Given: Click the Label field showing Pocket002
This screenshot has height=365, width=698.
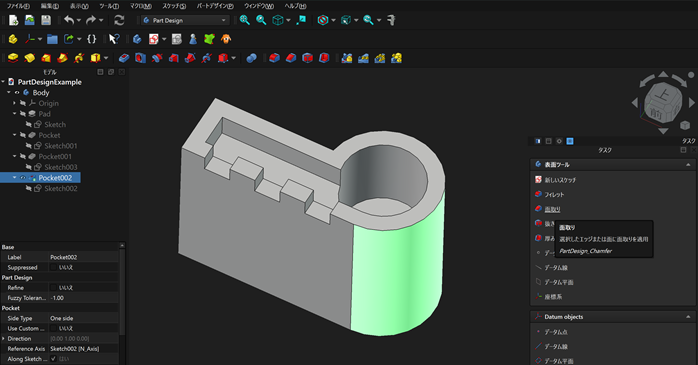Looking at the screenshot, I should 83,257.
